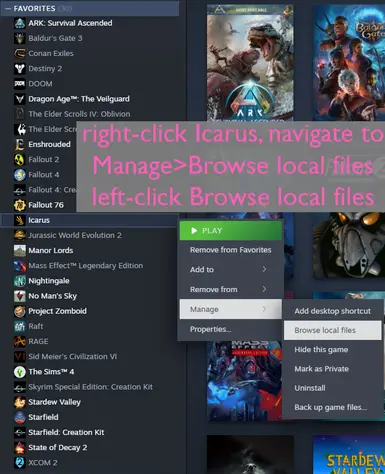The height and width of the screenshot is (474, 385).
Task: Select the XCOM 2 icon
Action: [x=20, y=463]
